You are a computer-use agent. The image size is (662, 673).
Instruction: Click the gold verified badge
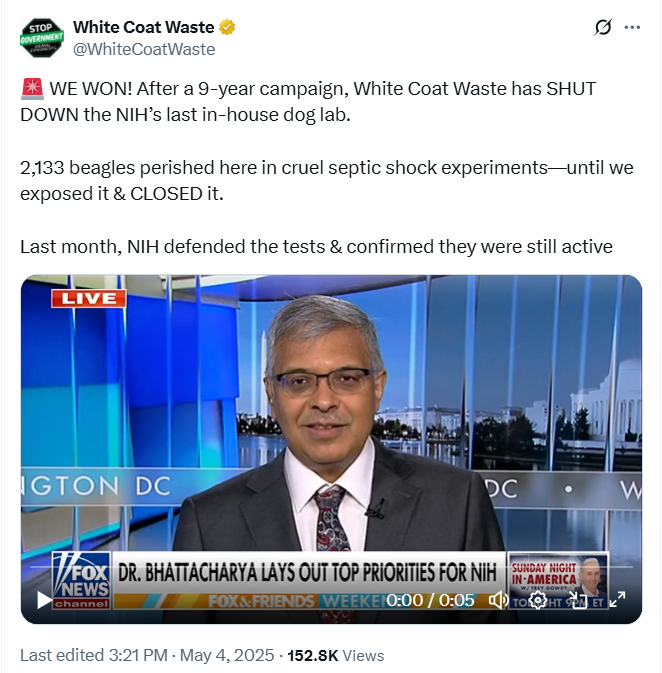[227, 27]
